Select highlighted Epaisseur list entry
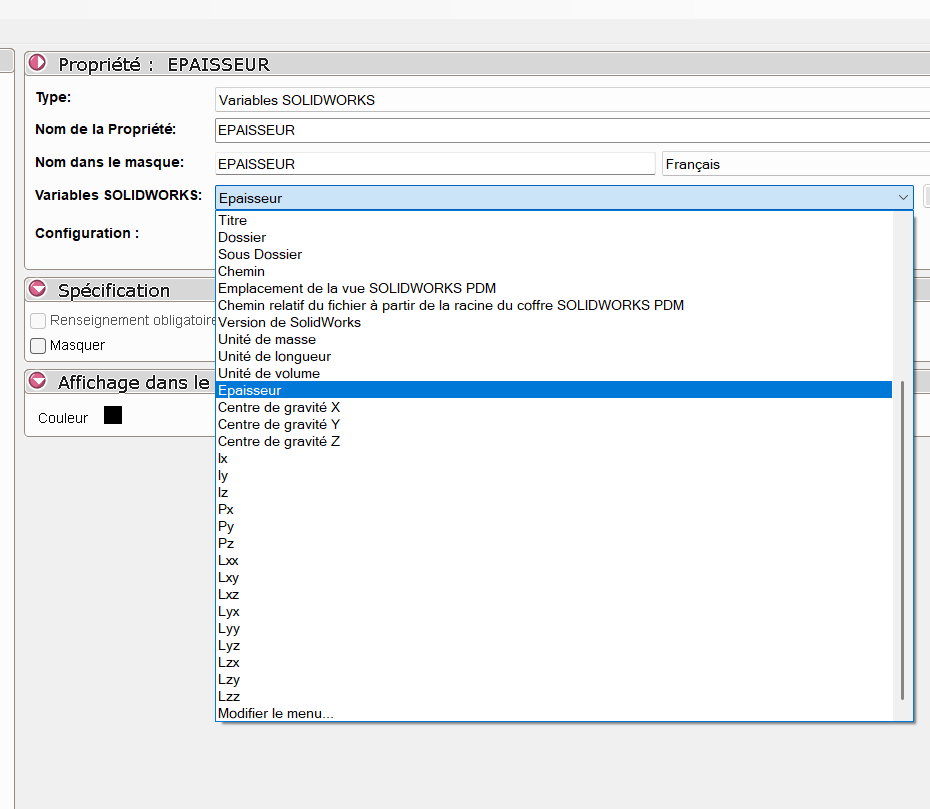Viewport: 930px width, 809px height. pos(554,390)
